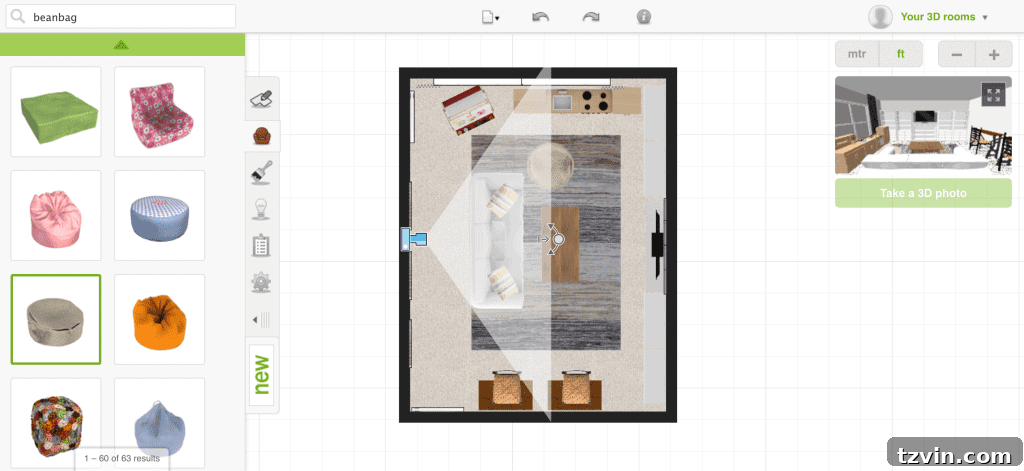
Task: Select the multicolor patchwork beanbag thumbnail
Action: pyautogui.click(x=56, y=421)
